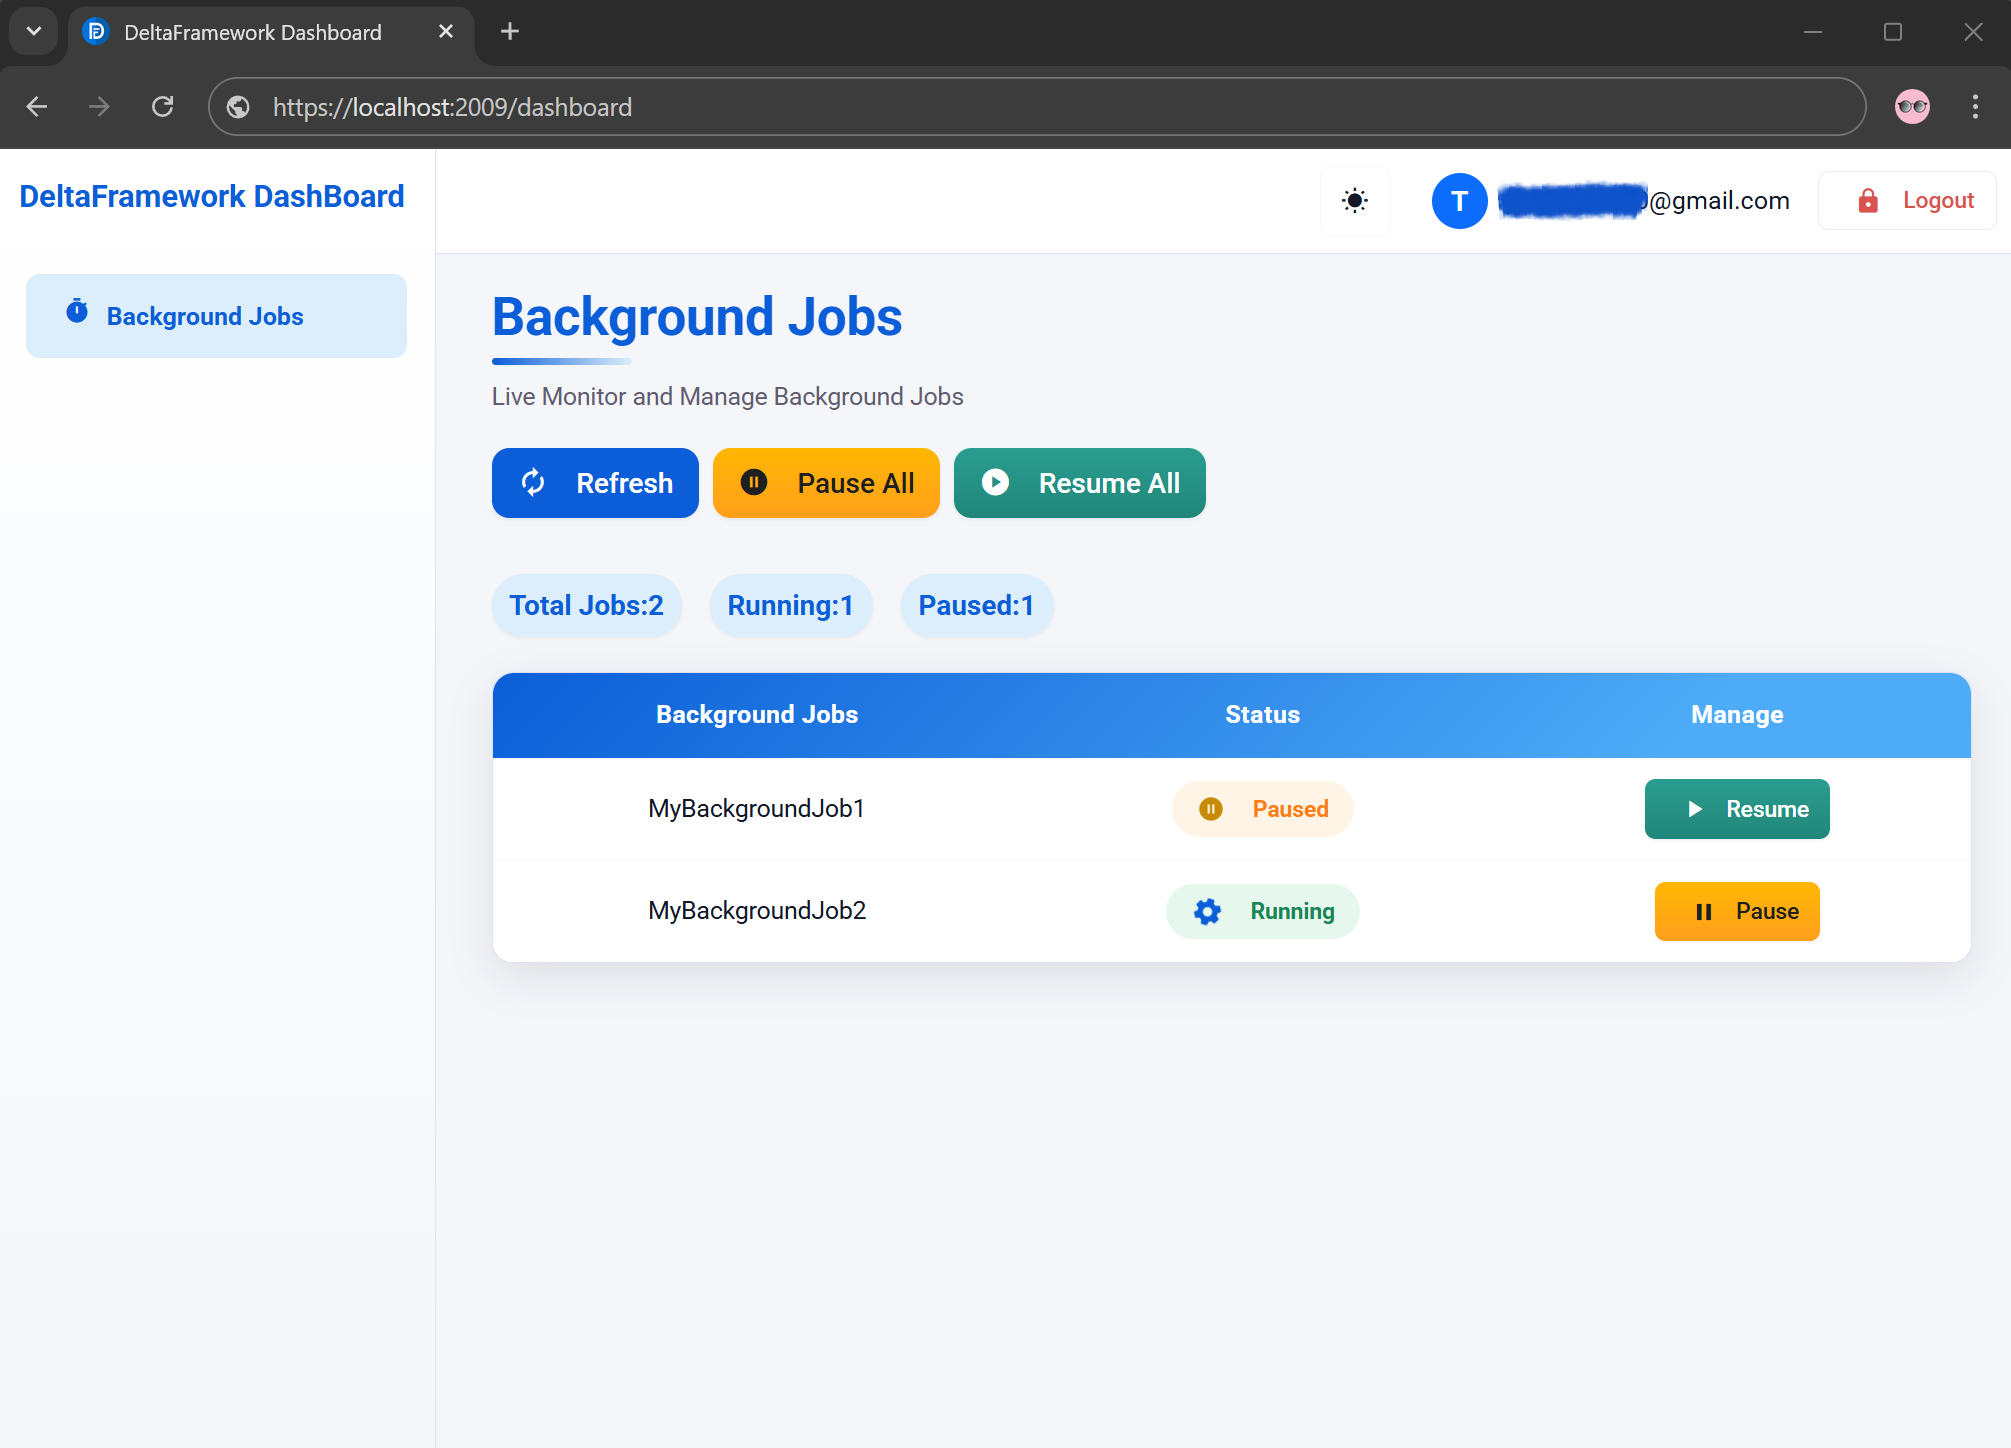2011x1448 pixels.
Task: Click the site info globe icon in address bar
Action: pyautogui.click(x=238, y=107)
